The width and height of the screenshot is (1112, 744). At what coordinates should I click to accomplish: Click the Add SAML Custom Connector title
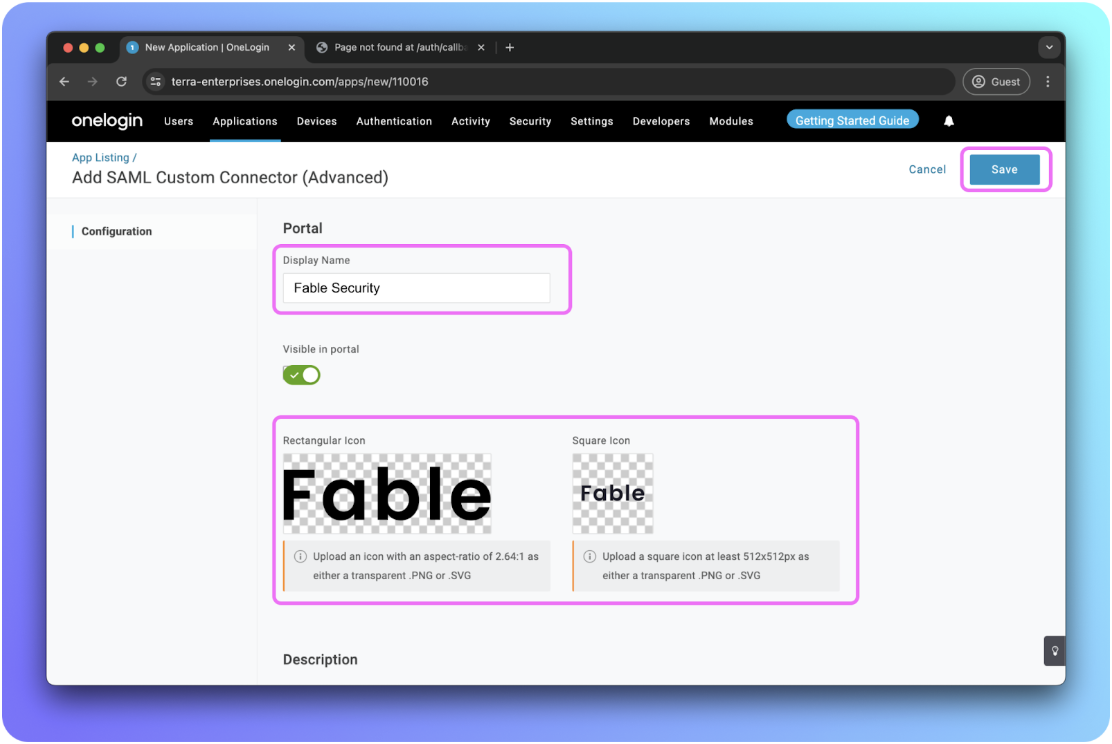(x=230, y=177)
